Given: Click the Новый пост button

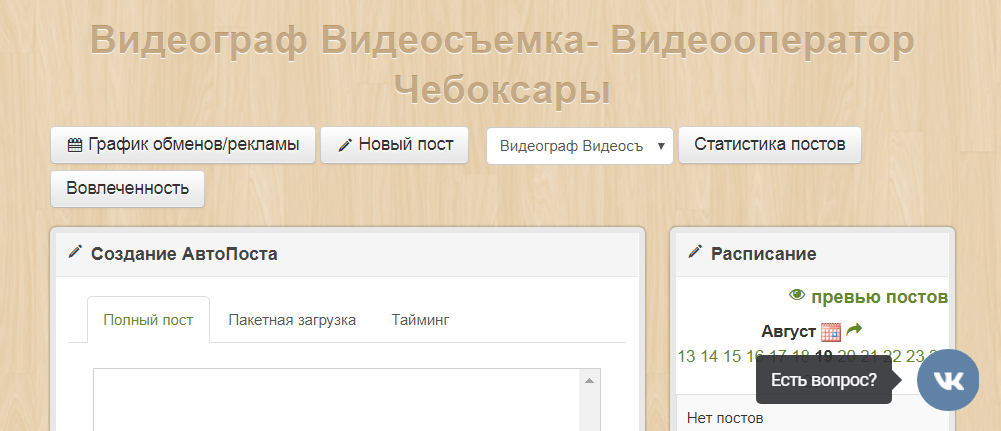Looking at the screenshot, I should (395, 145).
